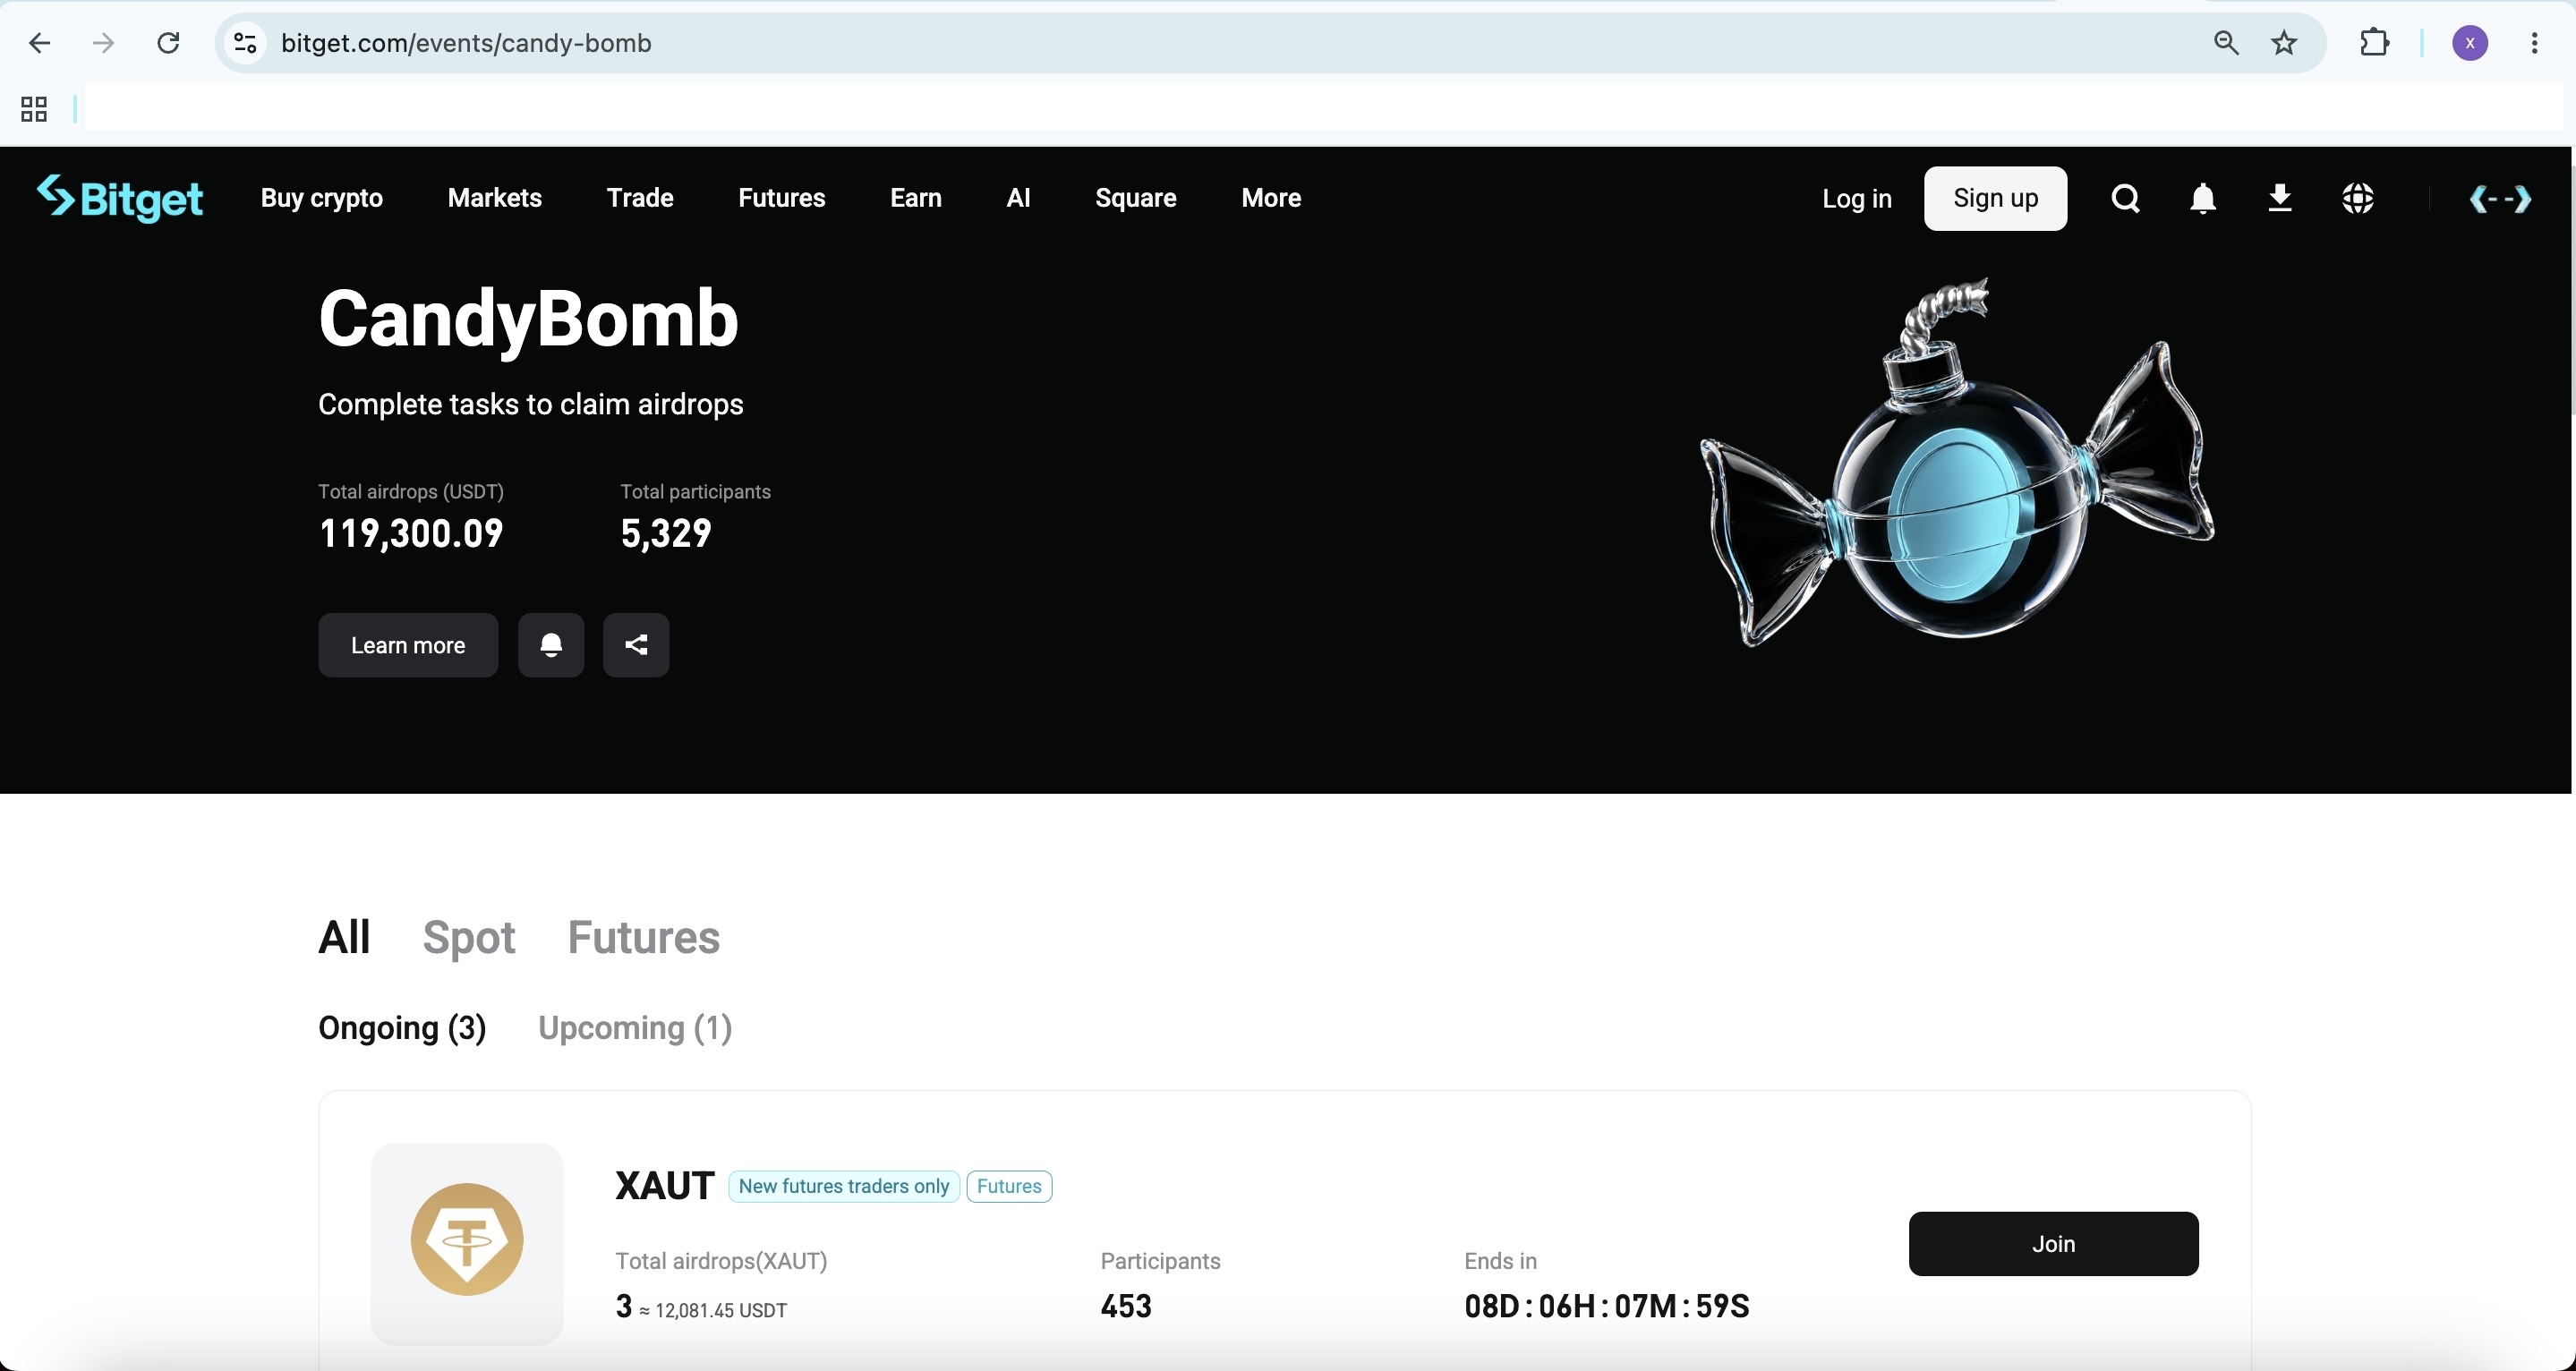Open the Markets menu item
The height and width of the screenshot is (1371, 2576).
point(495,198)
